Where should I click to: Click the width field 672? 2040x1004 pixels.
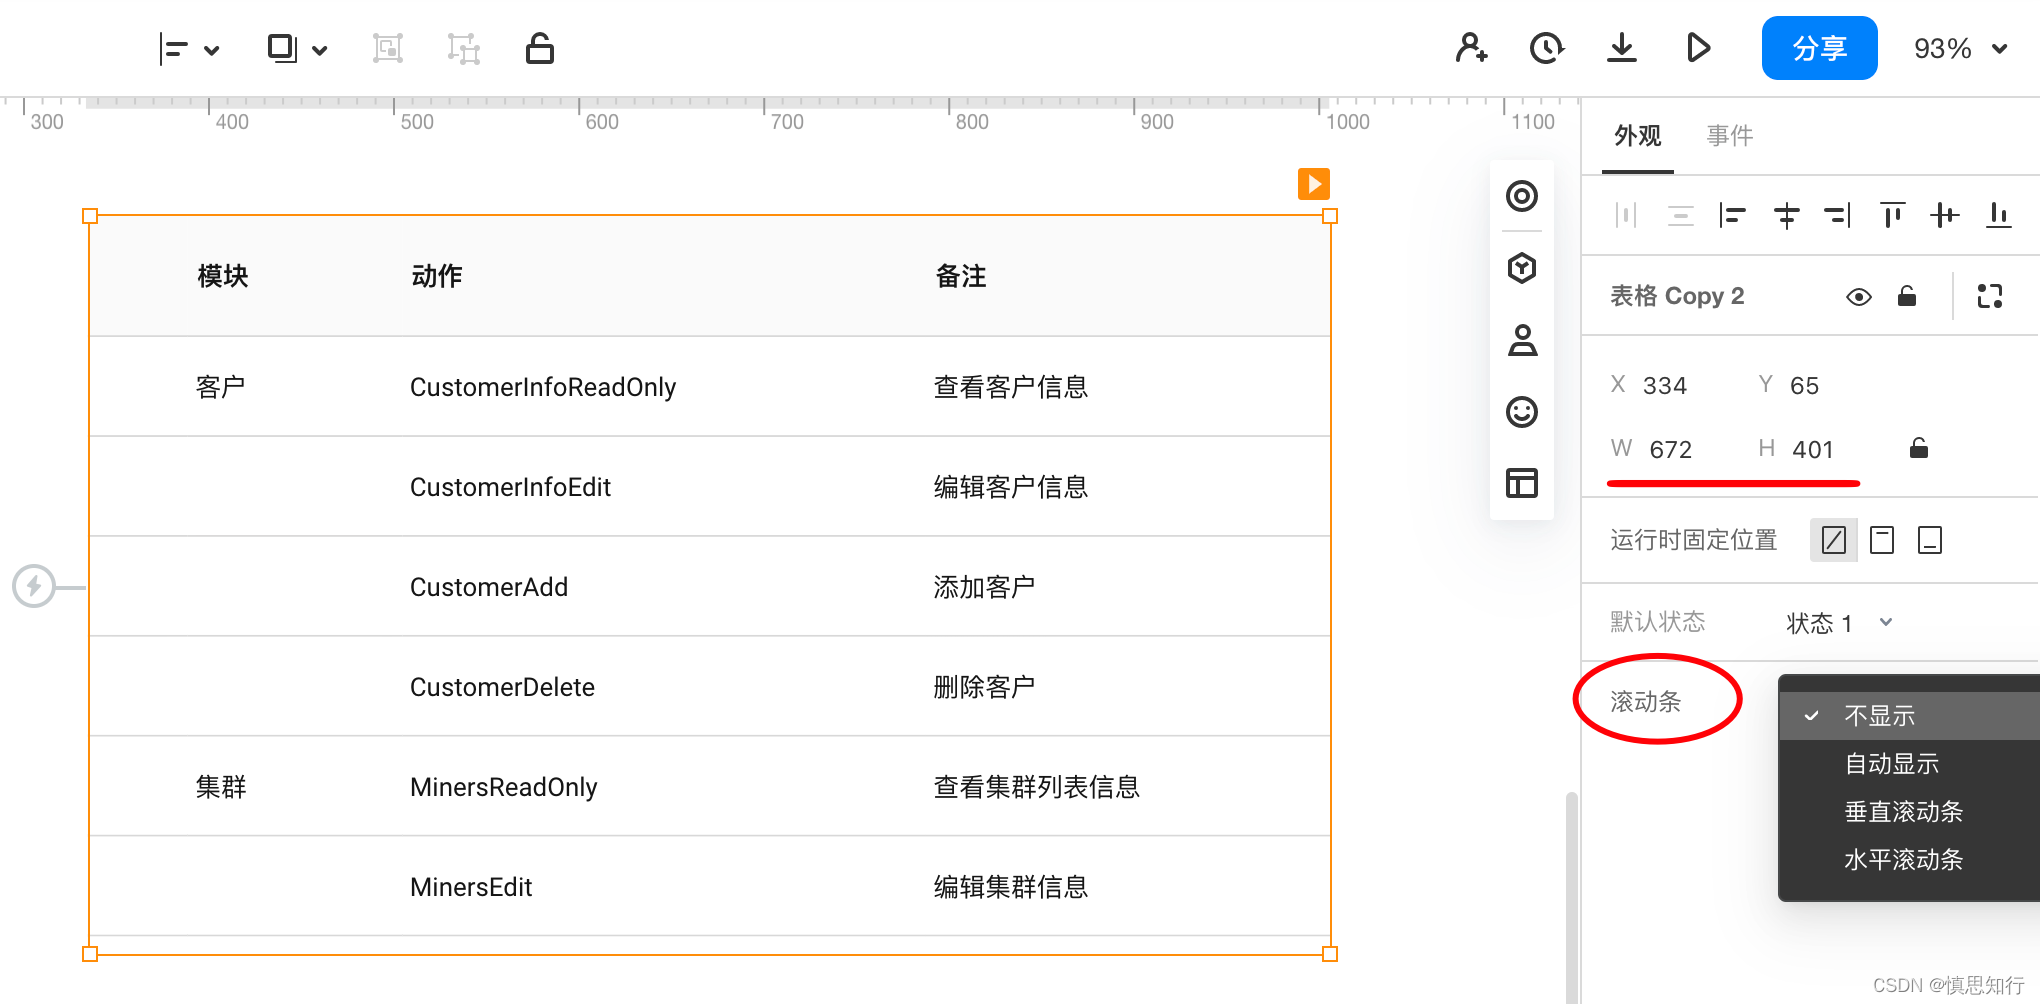point(1671,450)
